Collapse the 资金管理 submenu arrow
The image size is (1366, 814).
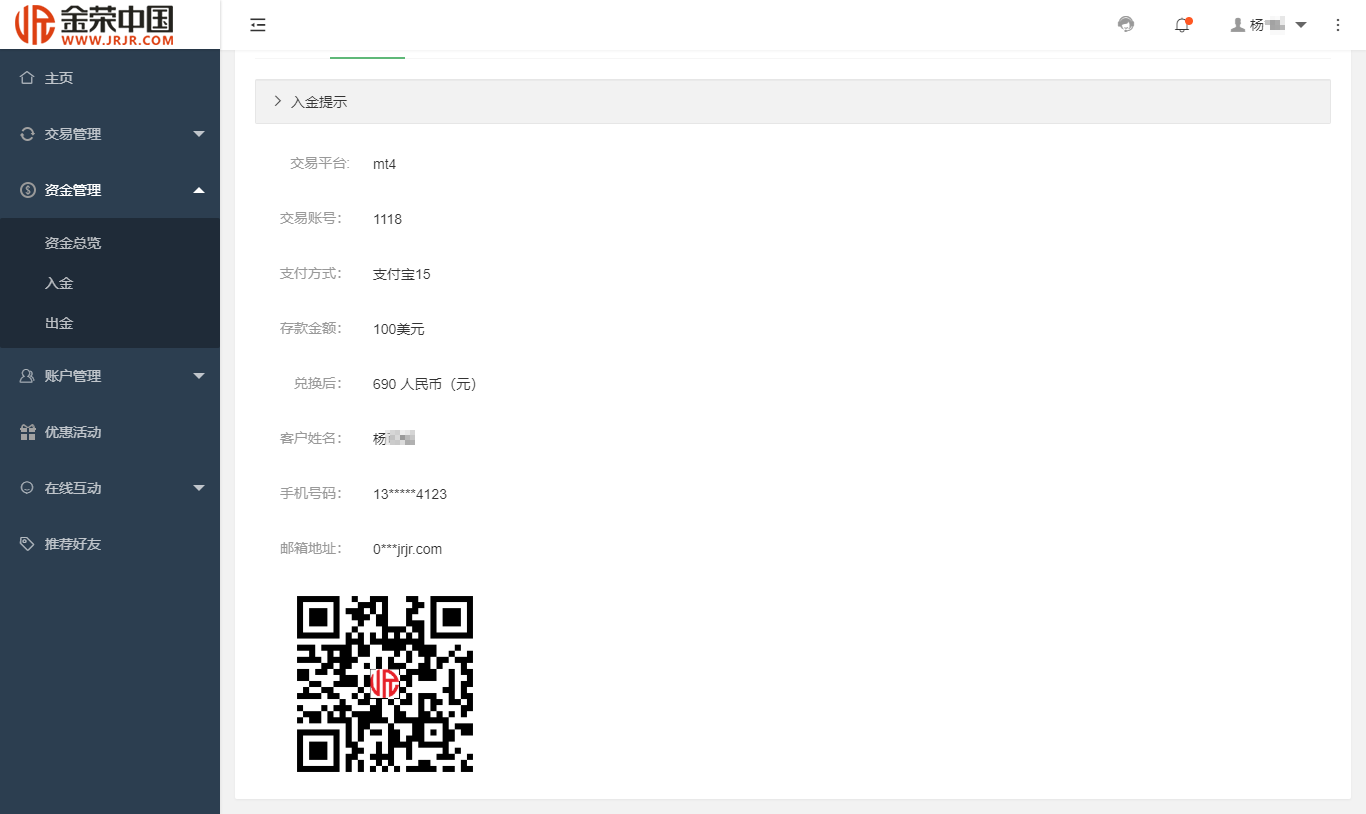[199, 190]
